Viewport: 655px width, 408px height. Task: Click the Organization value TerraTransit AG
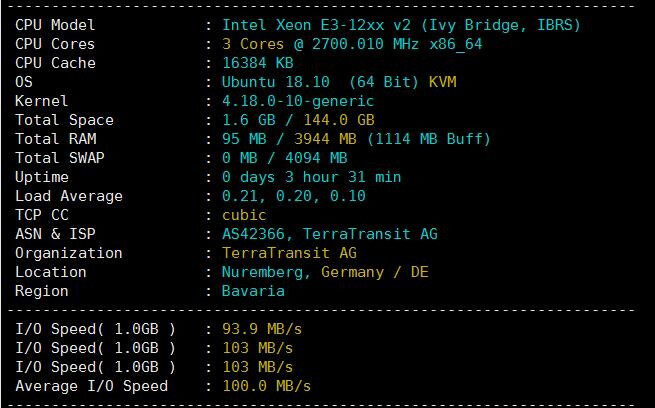(x=289, y=252)
